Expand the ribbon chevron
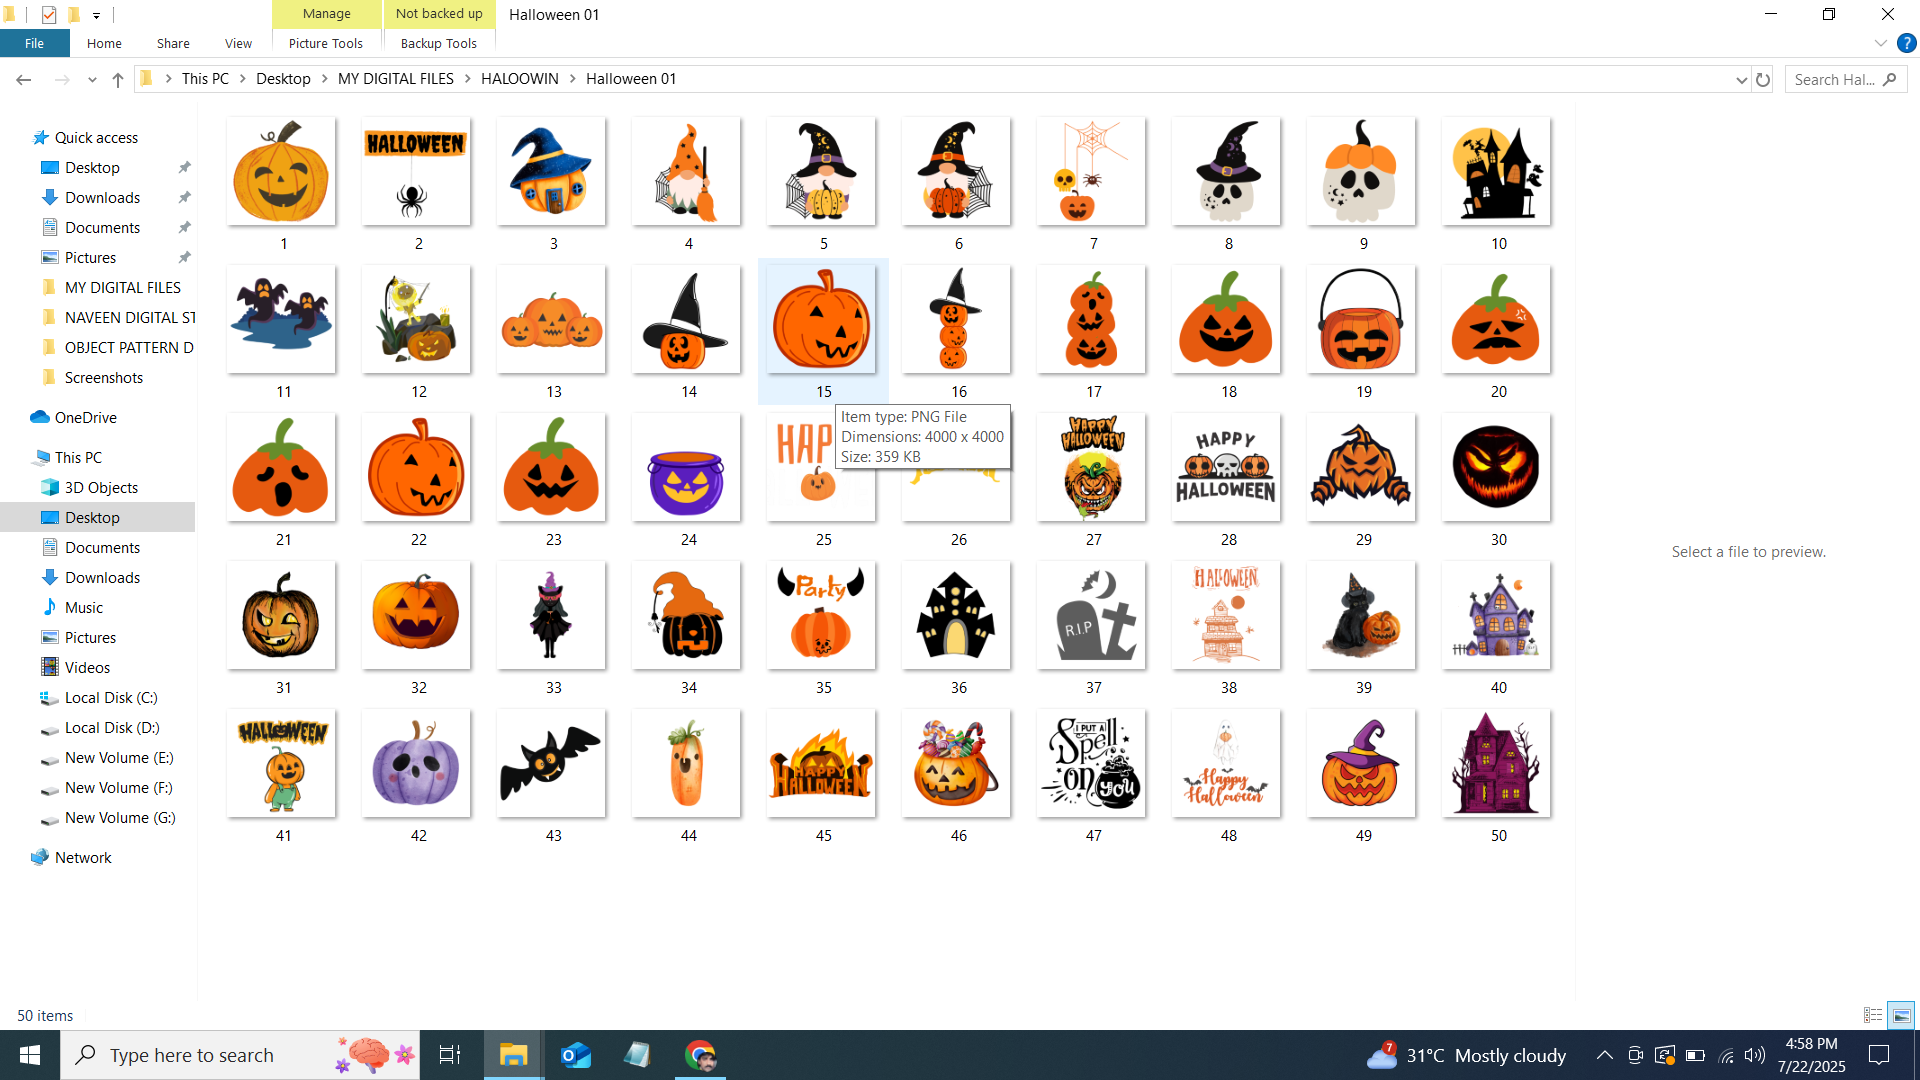This screenshot has width=1920, height=1080. 1880,43
